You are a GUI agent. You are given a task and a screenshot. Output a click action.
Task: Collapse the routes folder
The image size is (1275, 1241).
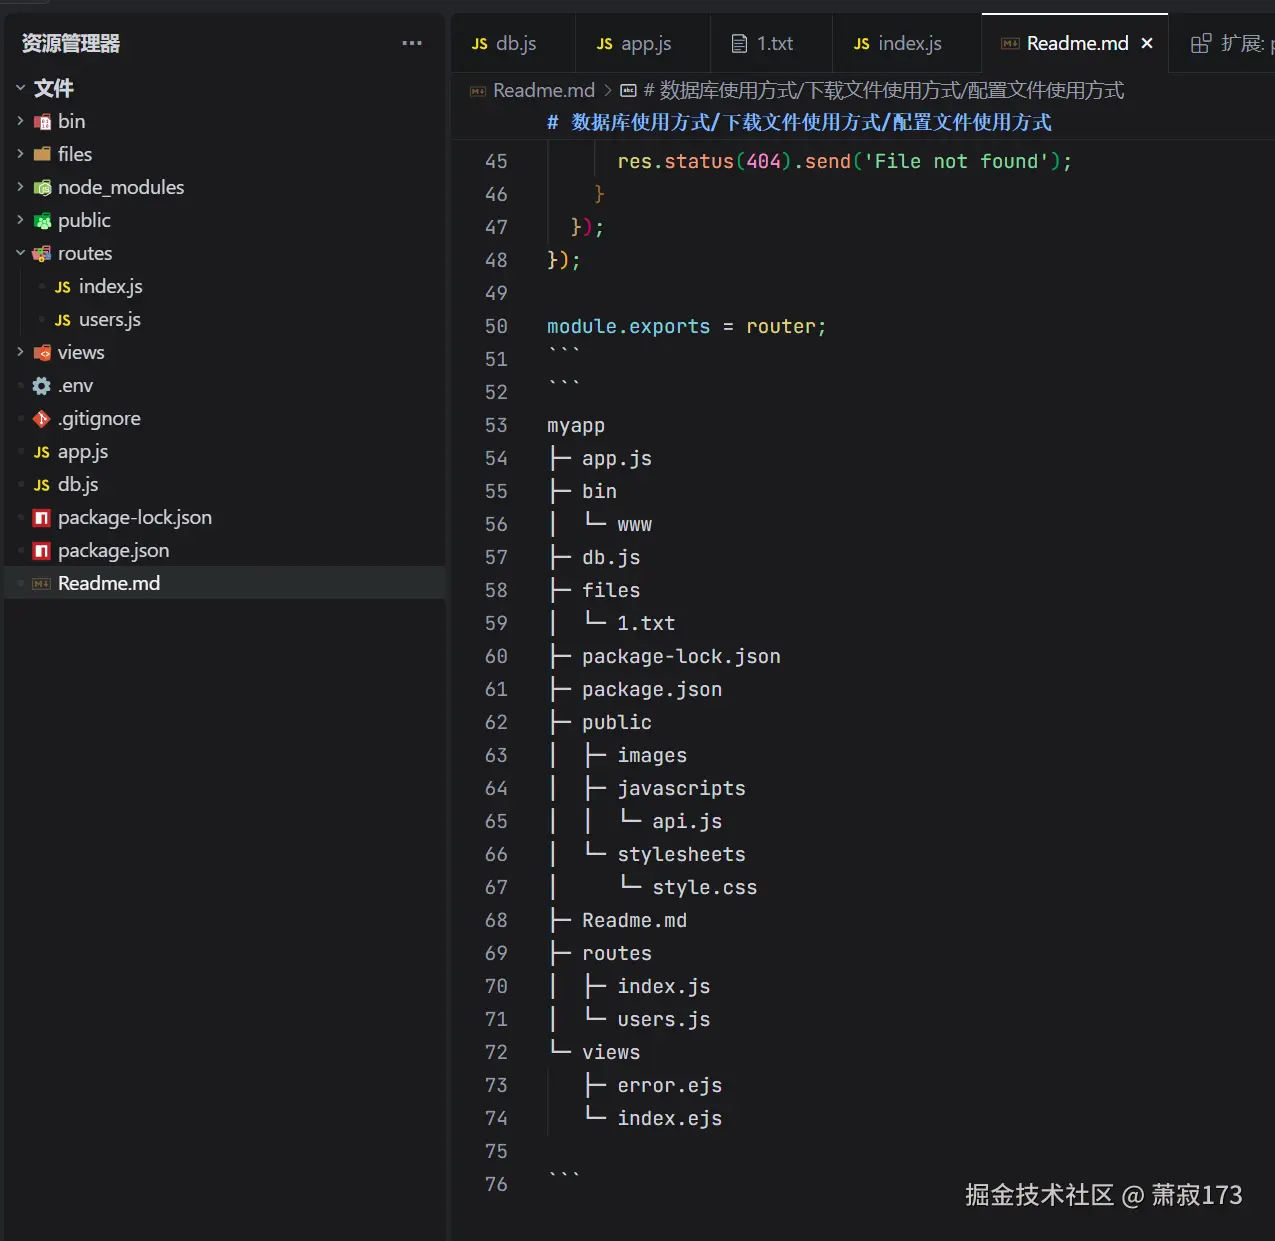20,253
